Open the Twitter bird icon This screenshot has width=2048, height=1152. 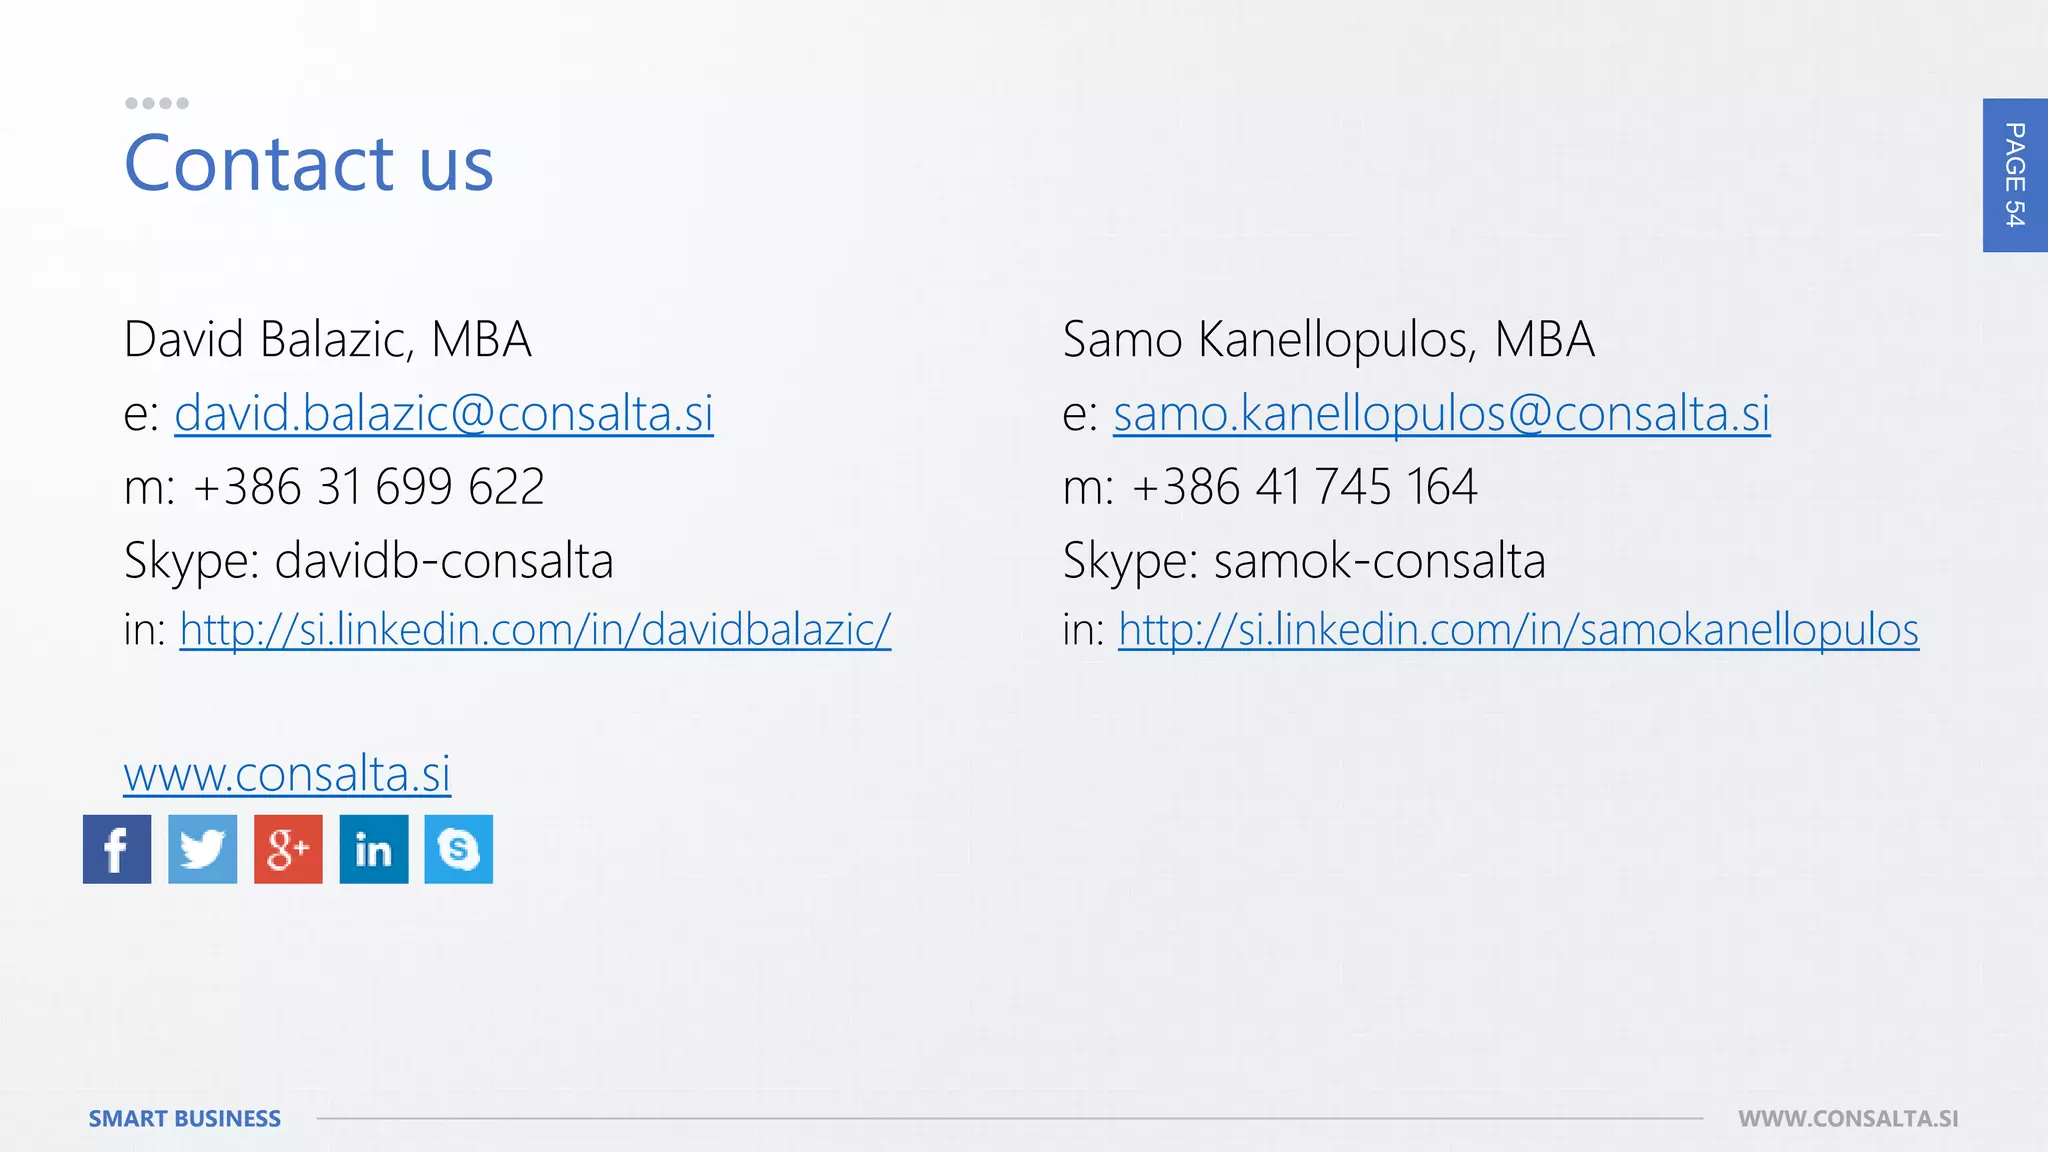pos(202,849)
